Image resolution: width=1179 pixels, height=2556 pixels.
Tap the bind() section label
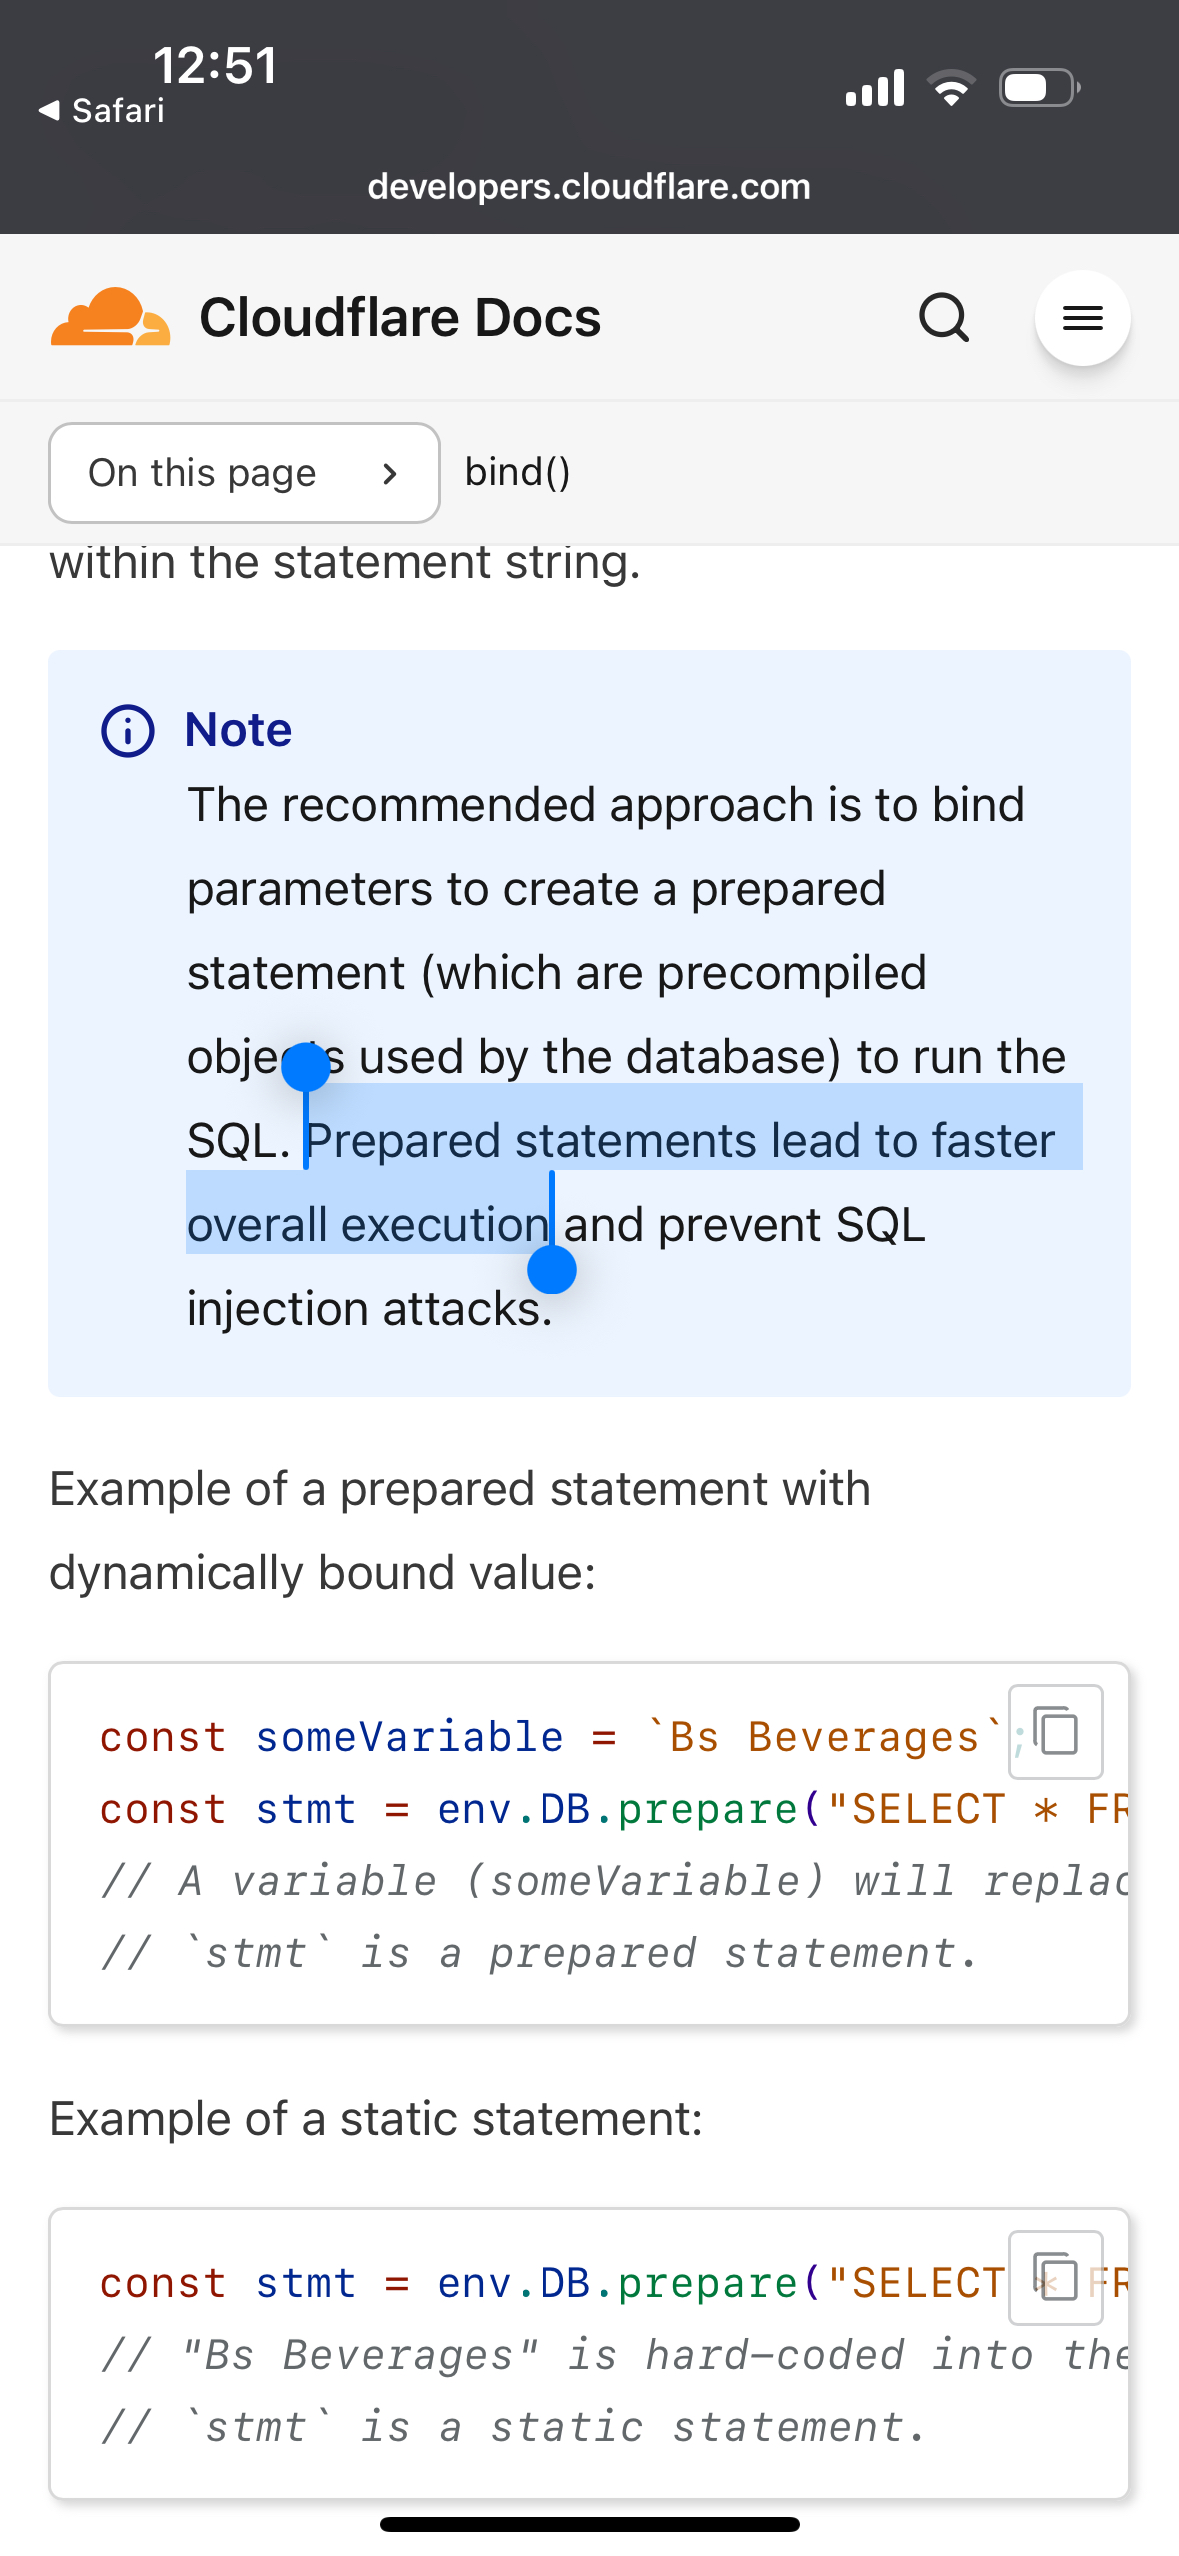point(517,472)
